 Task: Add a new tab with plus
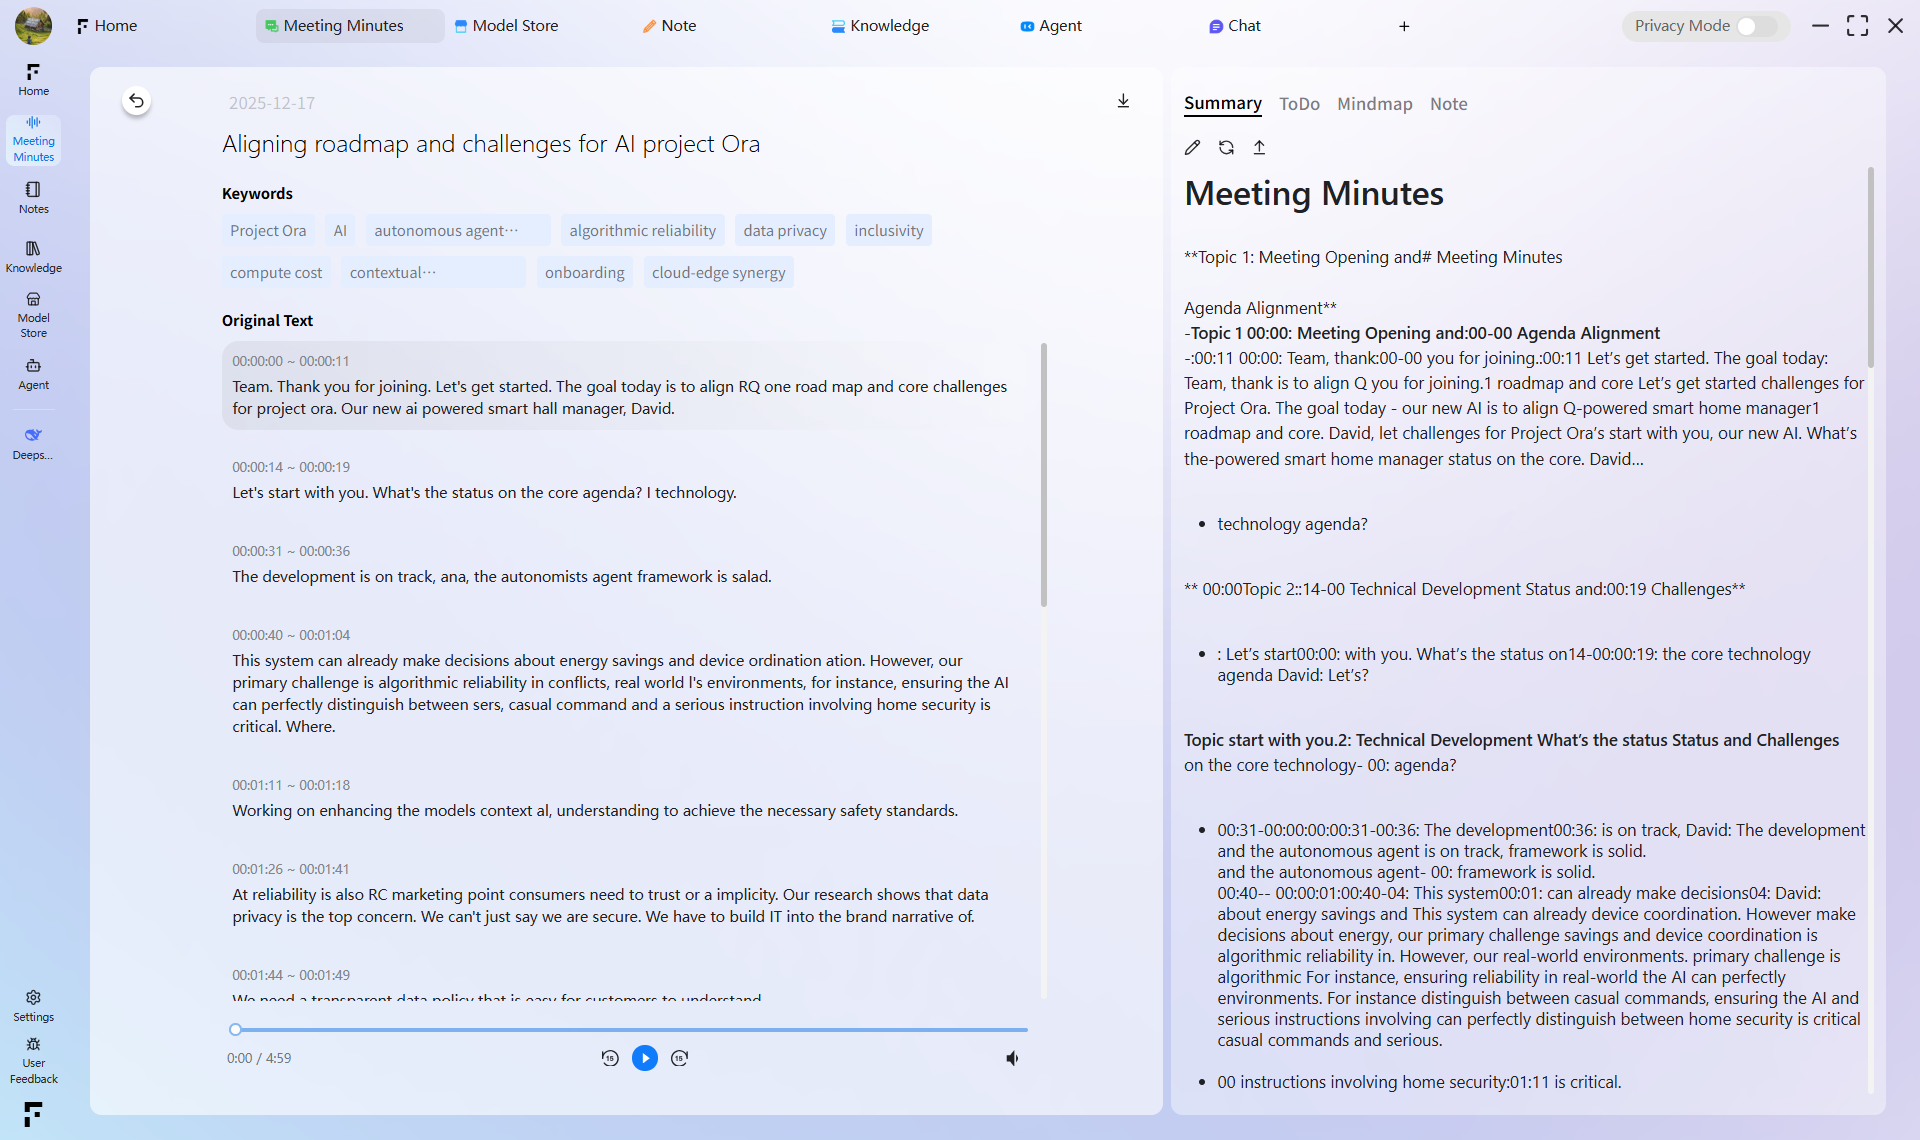tap(1404, 26)
